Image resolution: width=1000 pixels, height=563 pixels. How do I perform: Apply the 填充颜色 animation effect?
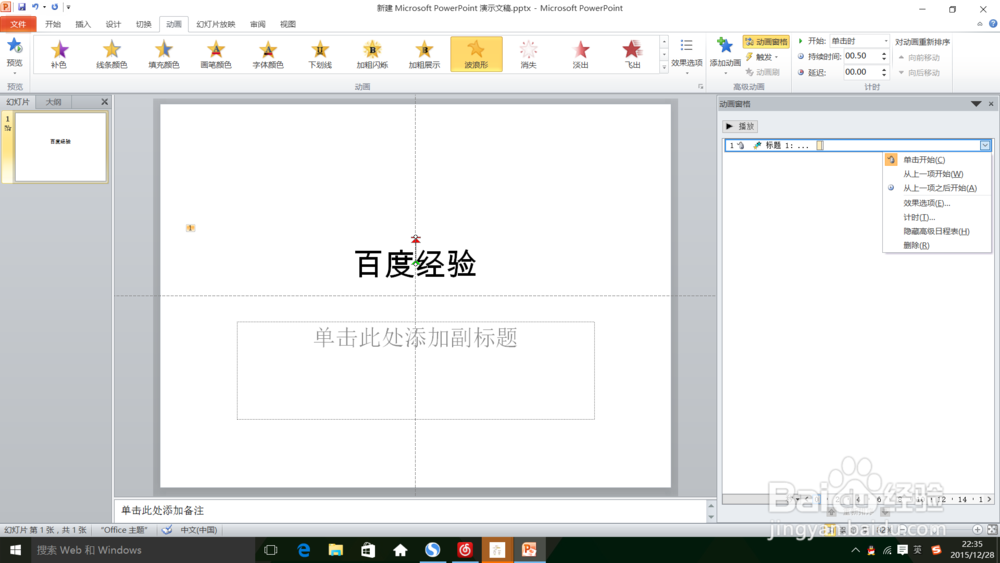pos(164,54)
